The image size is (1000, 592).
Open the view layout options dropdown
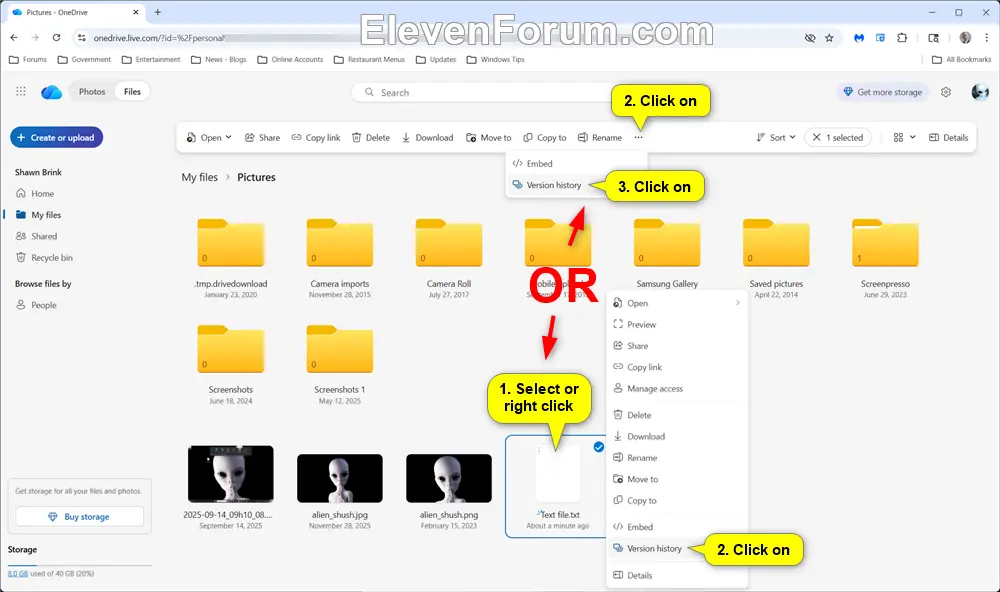coord(904,138)
